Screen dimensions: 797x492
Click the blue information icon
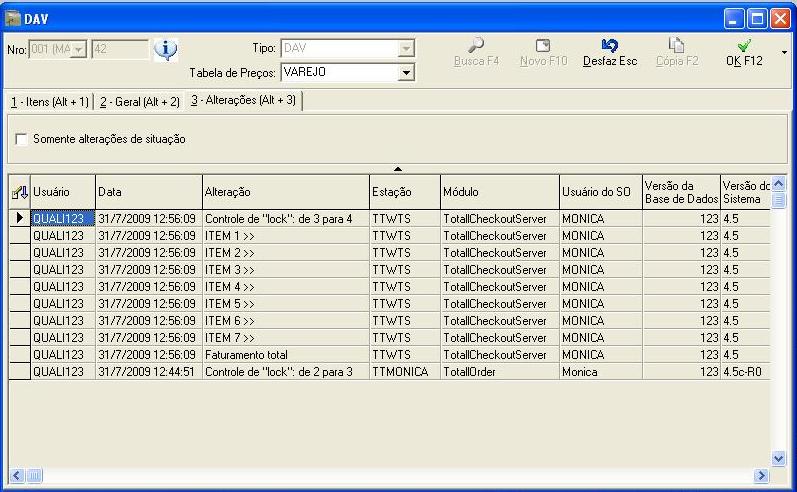coord(165,50)
